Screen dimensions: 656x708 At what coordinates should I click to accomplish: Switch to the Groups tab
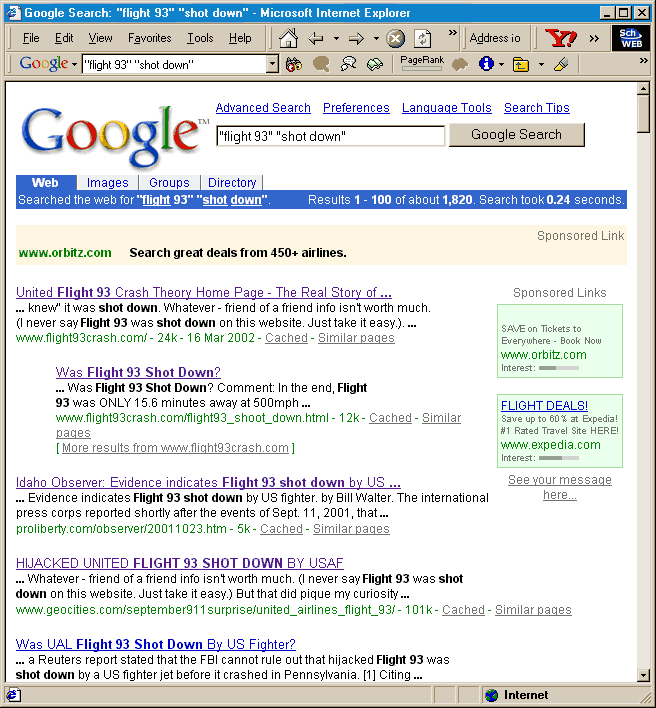tap(169, 183)
